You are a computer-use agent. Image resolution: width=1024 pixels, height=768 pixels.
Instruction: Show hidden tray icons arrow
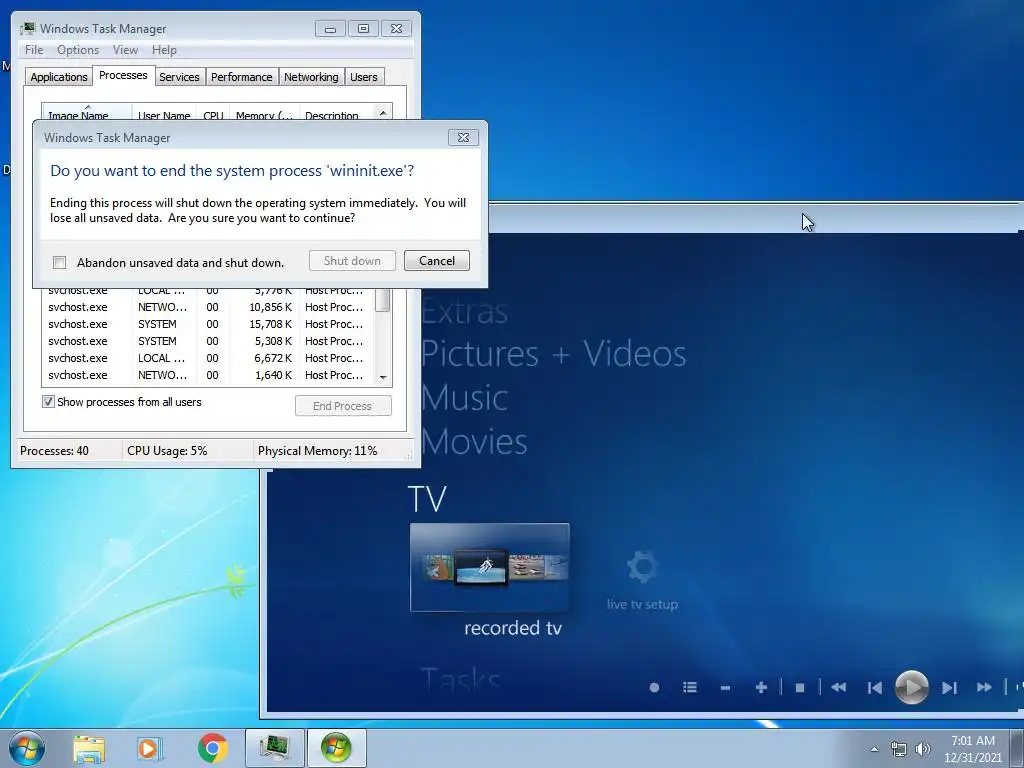pos(874,749)
